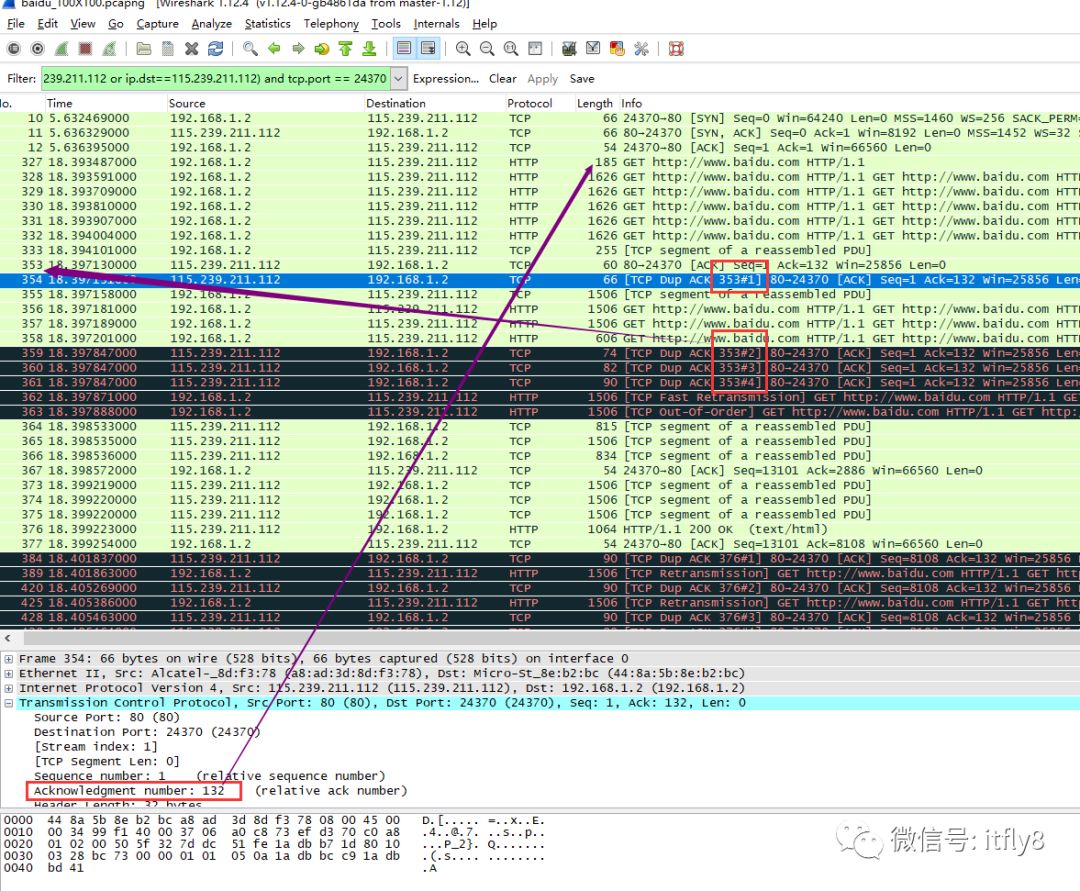This screenshot has width=1080, height=891.
Task: Open the File menu
Action: (x=16, y=24)
